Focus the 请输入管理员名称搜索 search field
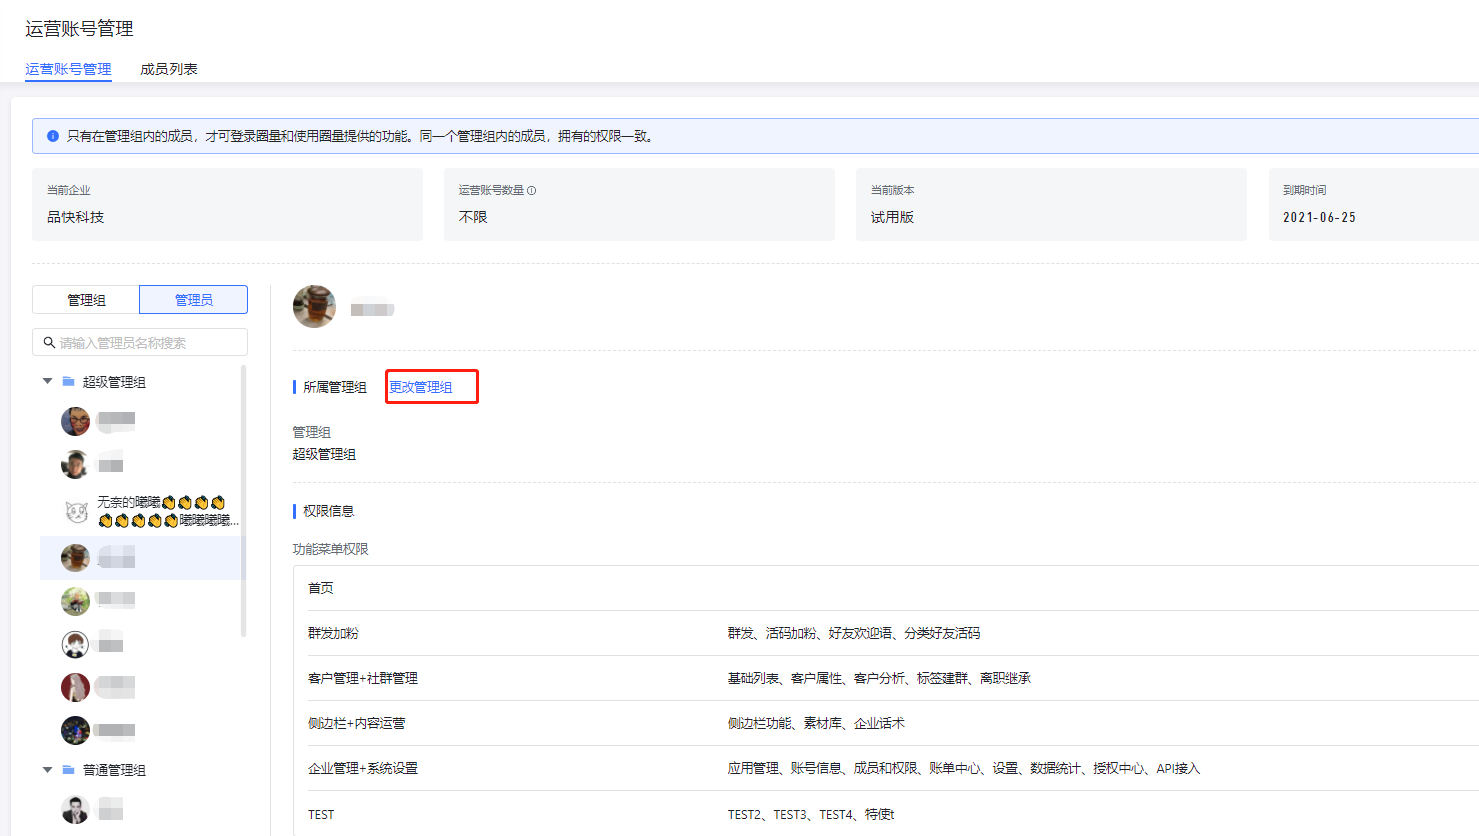 point(150,343)
